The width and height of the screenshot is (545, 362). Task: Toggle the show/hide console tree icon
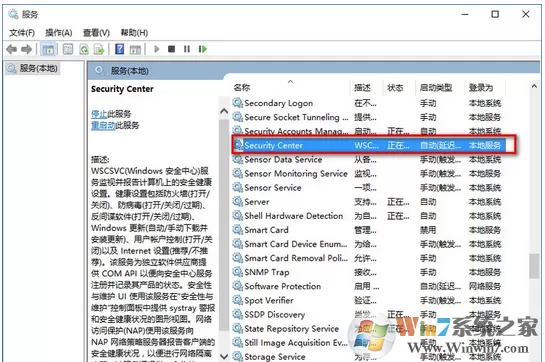pos(48,49)
